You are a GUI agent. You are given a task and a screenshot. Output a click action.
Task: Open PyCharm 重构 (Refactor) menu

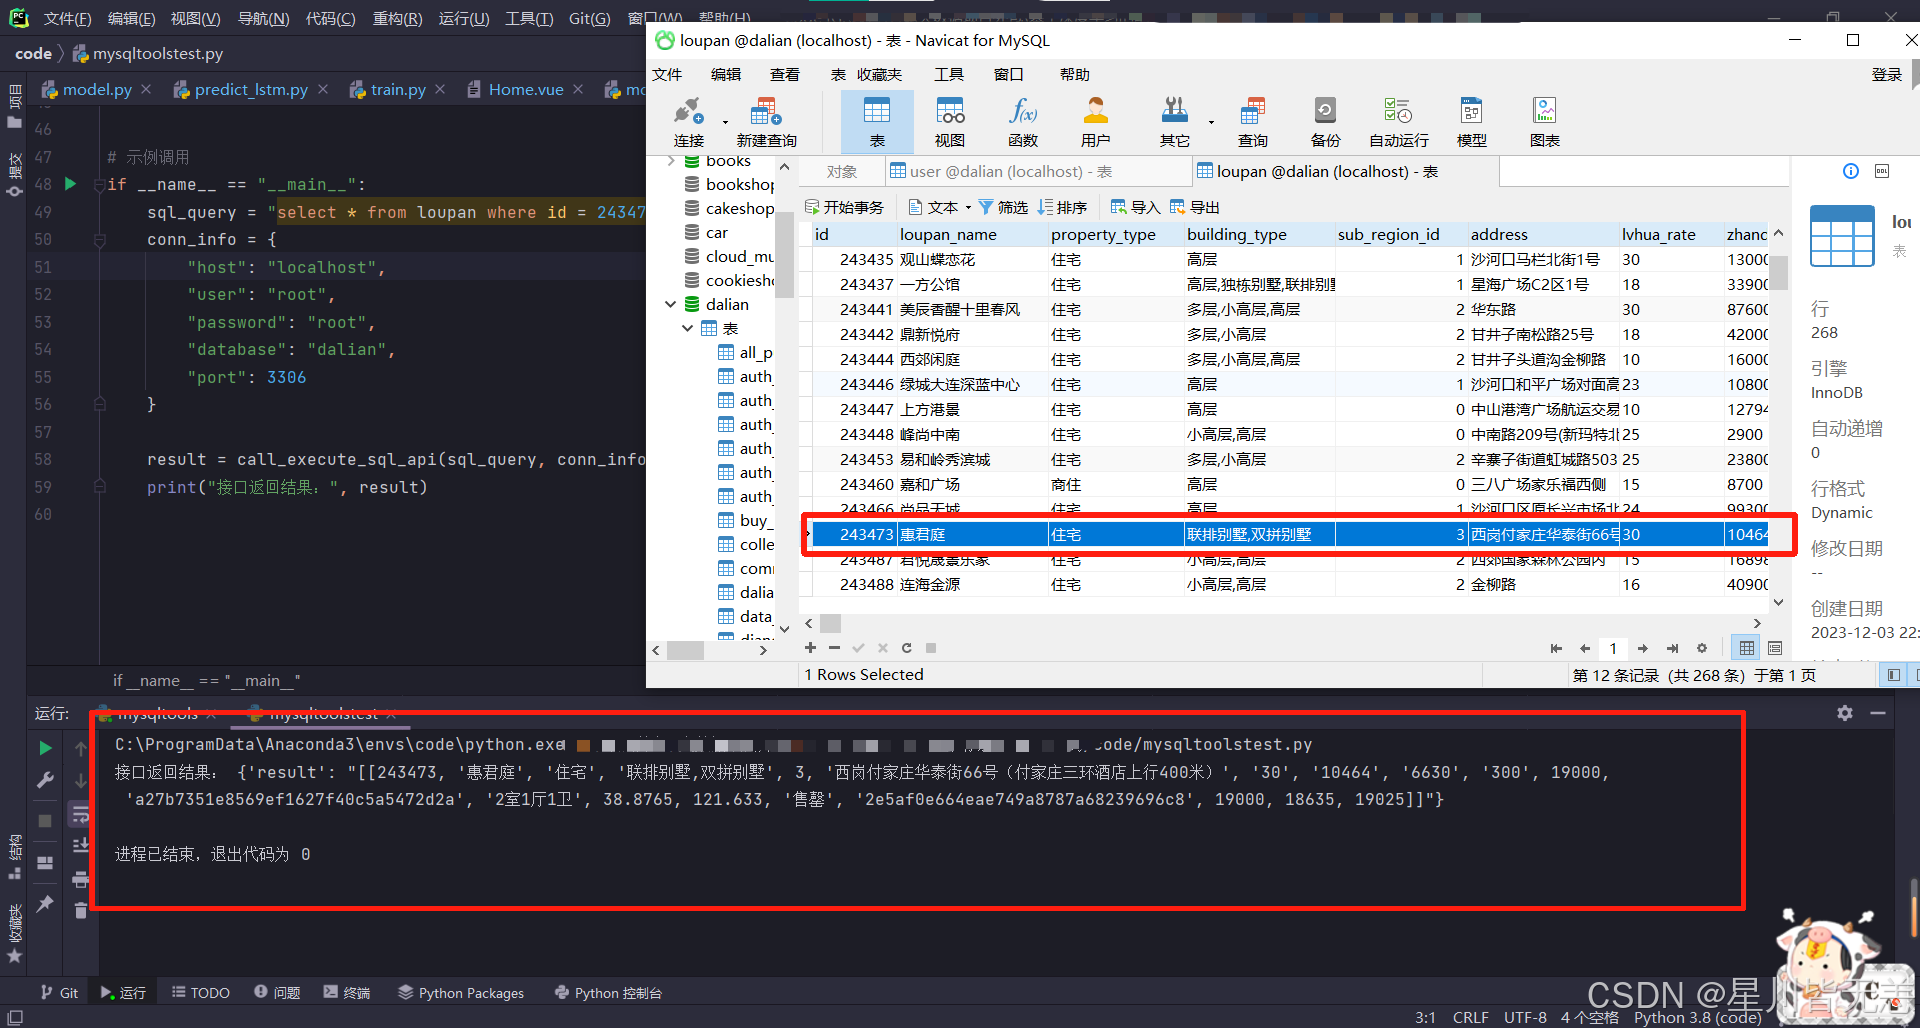point(397,19)
